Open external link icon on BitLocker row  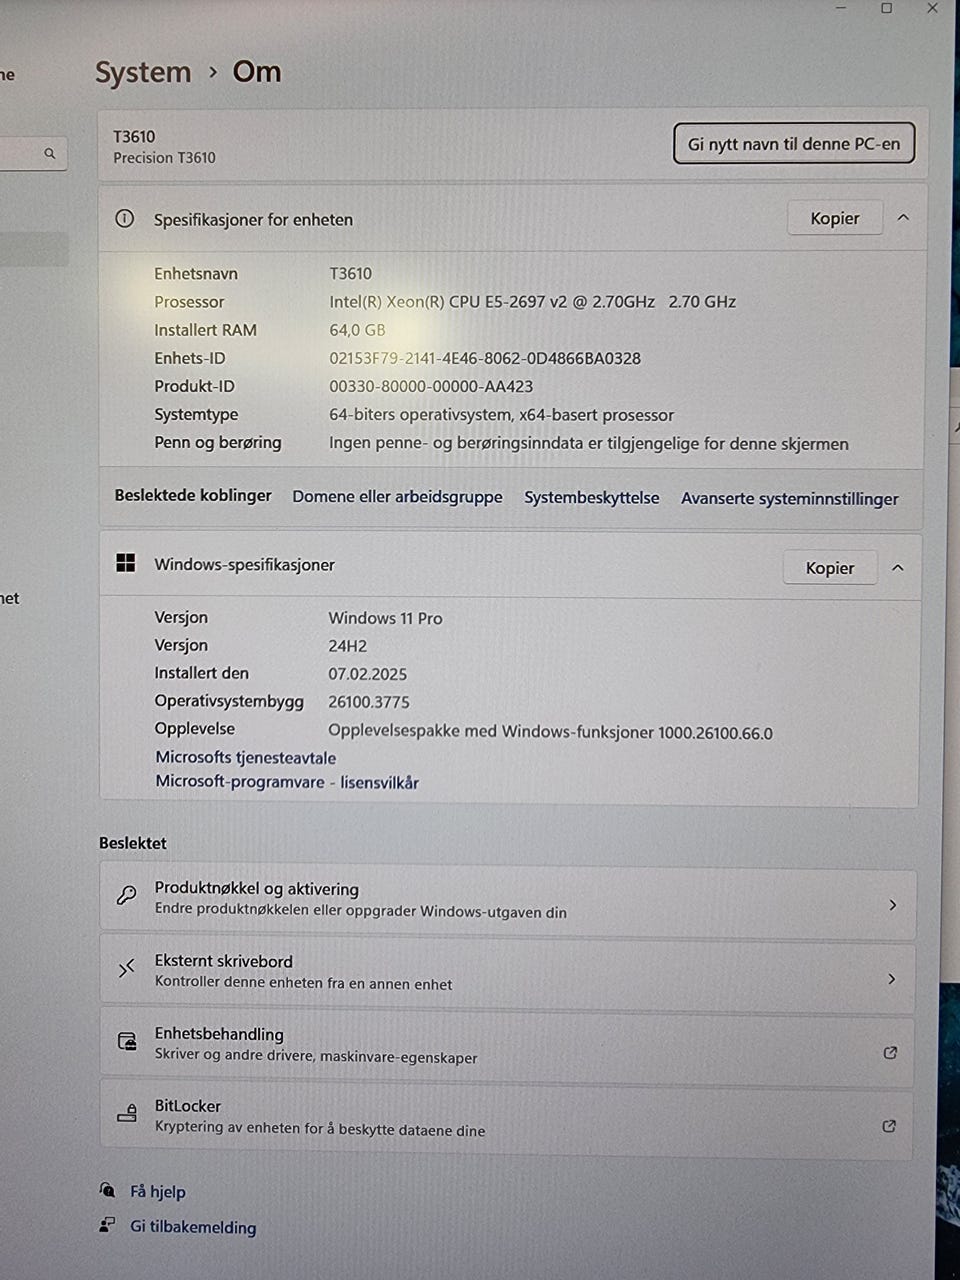tap(889, 1126)
